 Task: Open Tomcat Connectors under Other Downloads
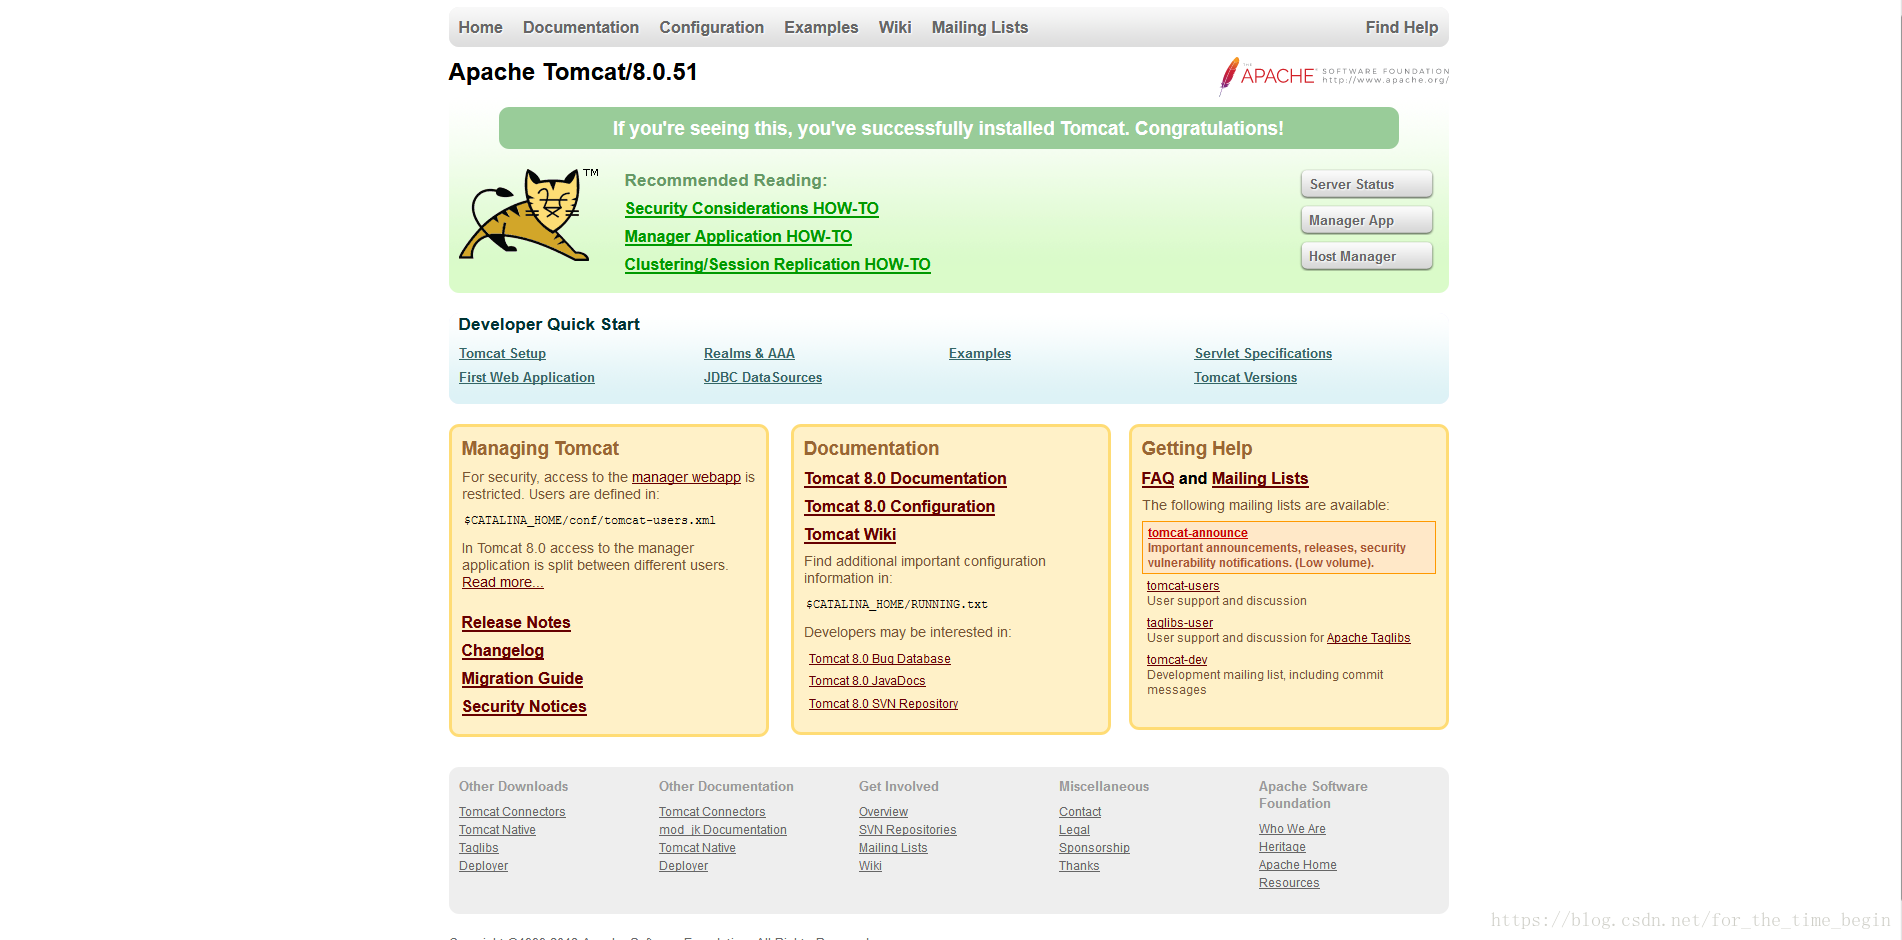pyautogui.click(x=512, y=812)
